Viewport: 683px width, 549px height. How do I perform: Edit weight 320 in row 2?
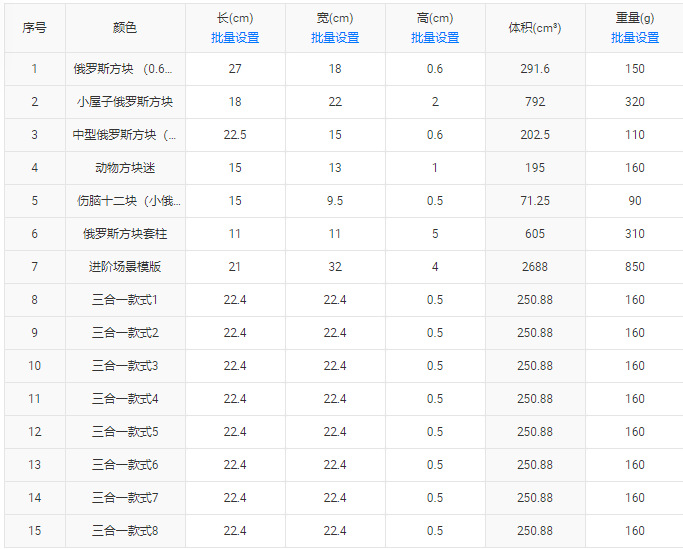coord(635,102)
